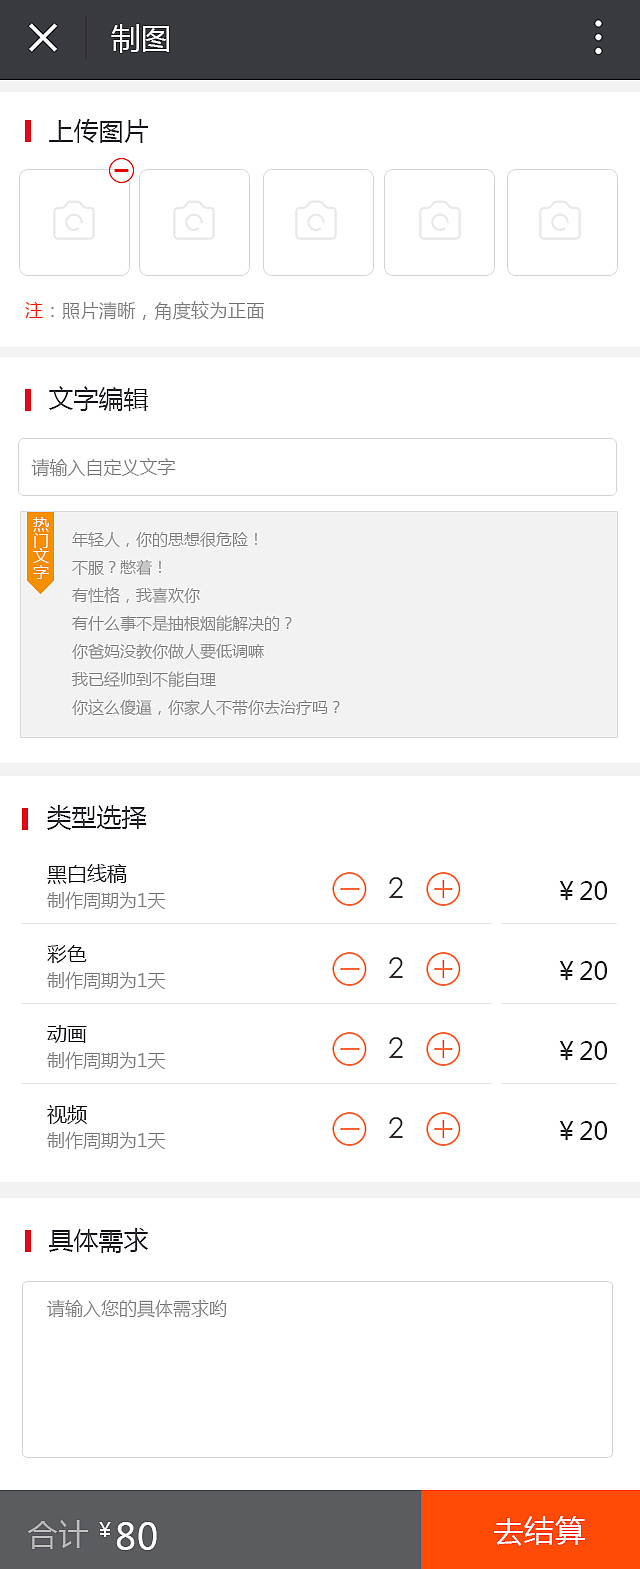640x1569 pixels.
Task: Increase 黑白线稿 quantity with plus button
Action: 443,888
